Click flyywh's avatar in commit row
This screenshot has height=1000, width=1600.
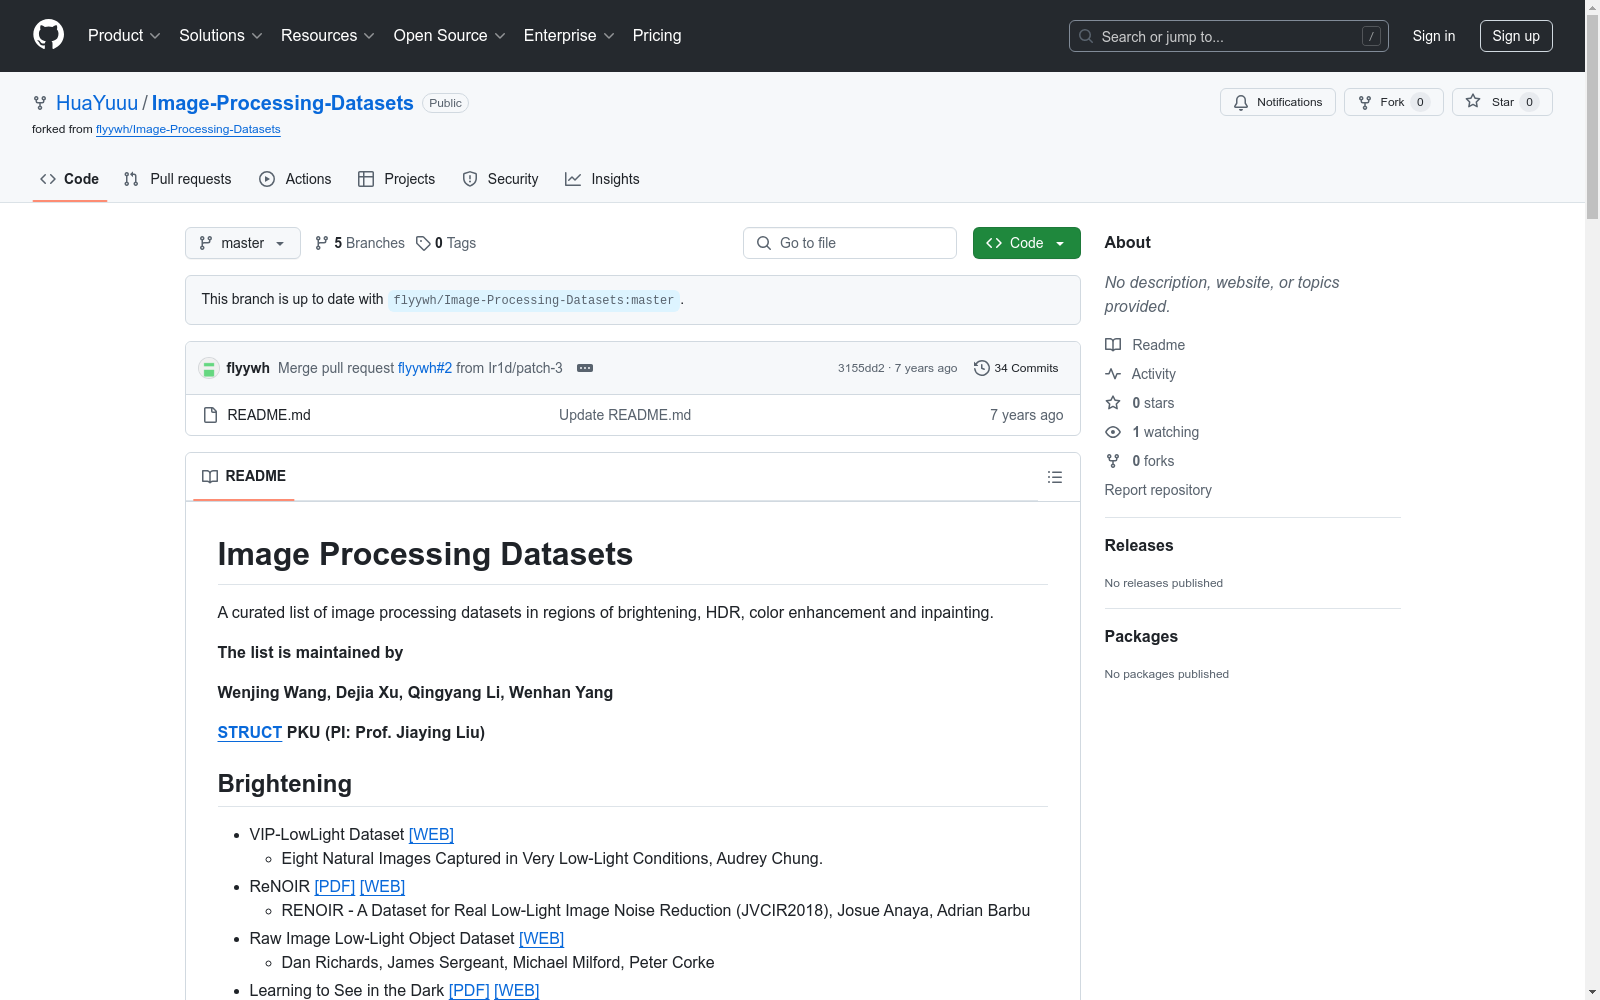pyautogui.click(x=209, y=368)
